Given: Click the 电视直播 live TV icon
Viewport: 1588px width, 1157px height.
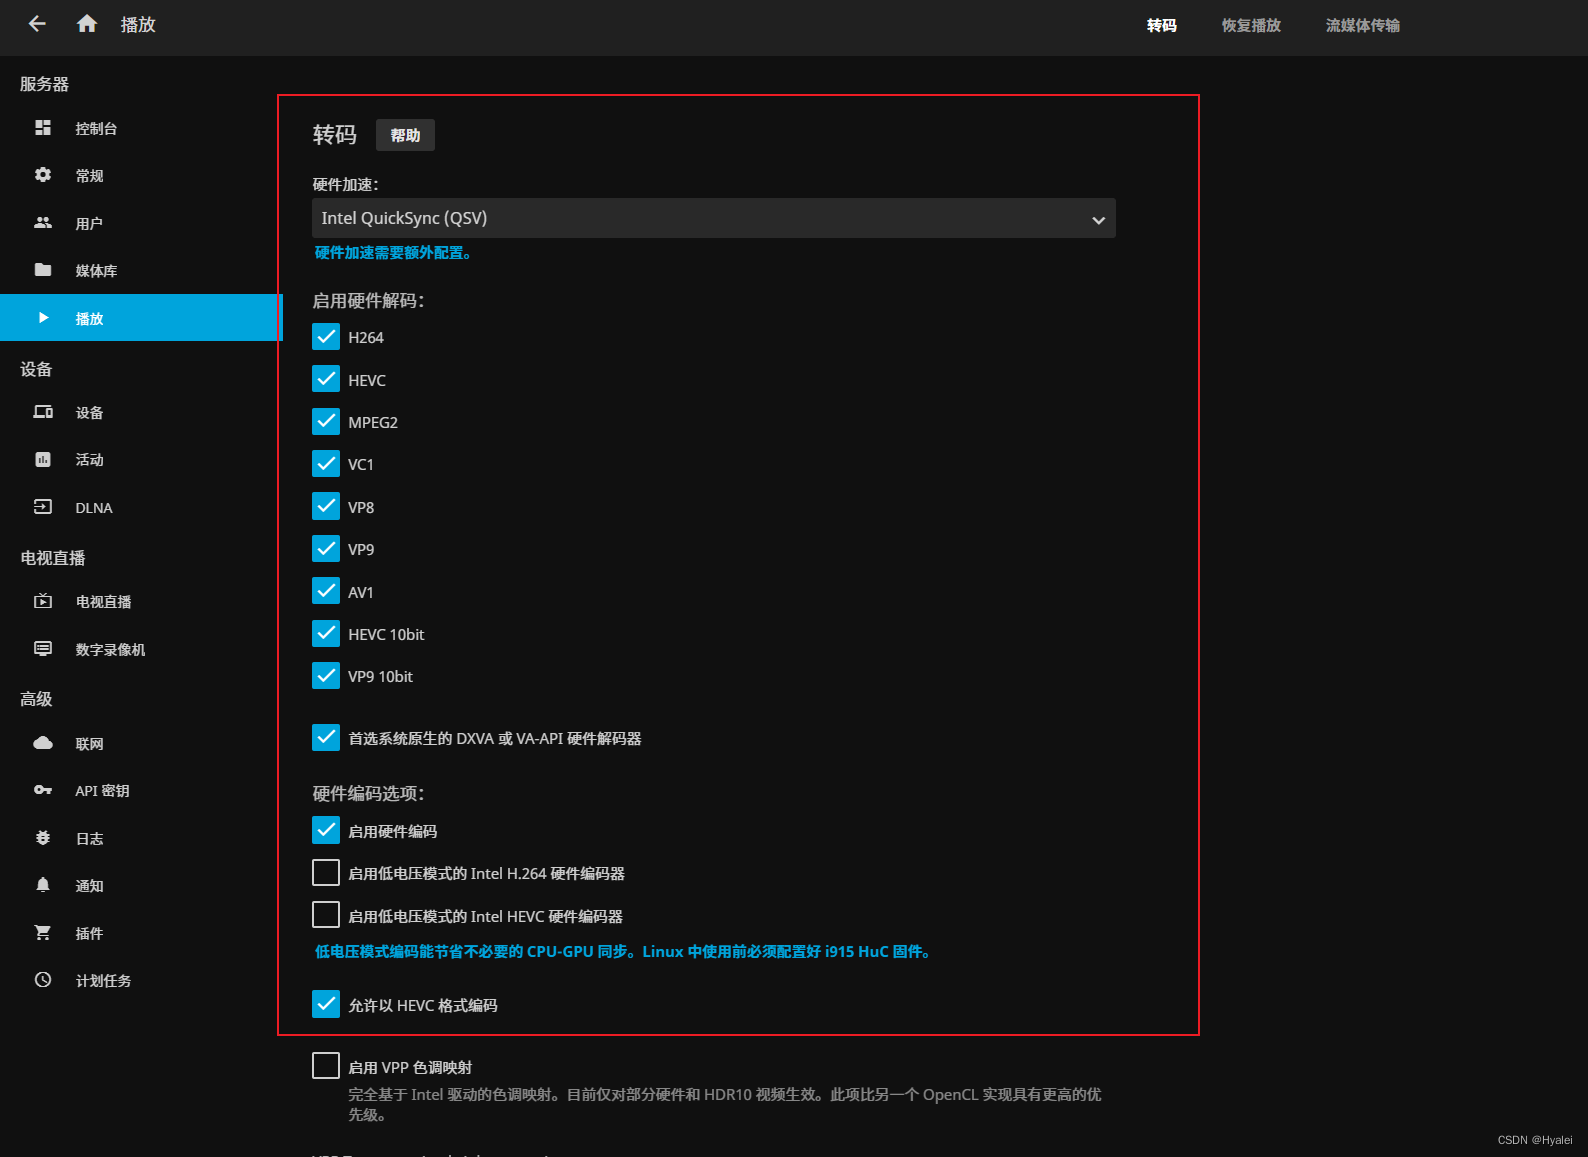Looking at the screenshot, I should point(43,601).
